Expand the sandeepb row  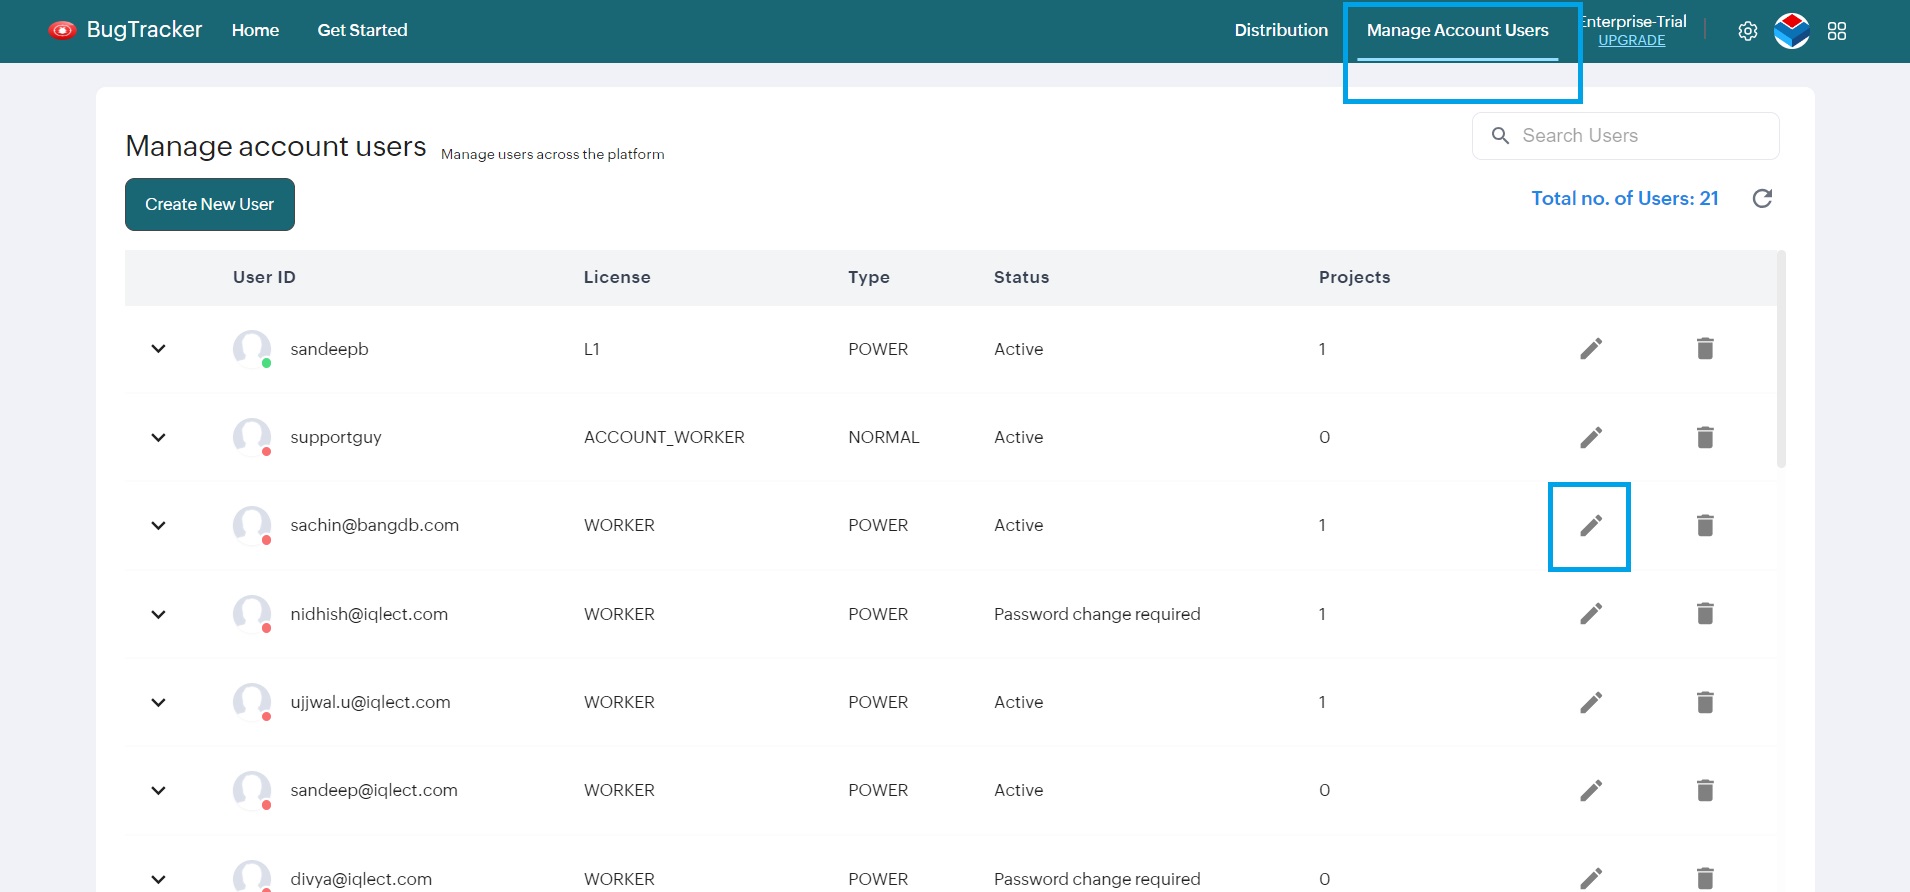point(158,349)
